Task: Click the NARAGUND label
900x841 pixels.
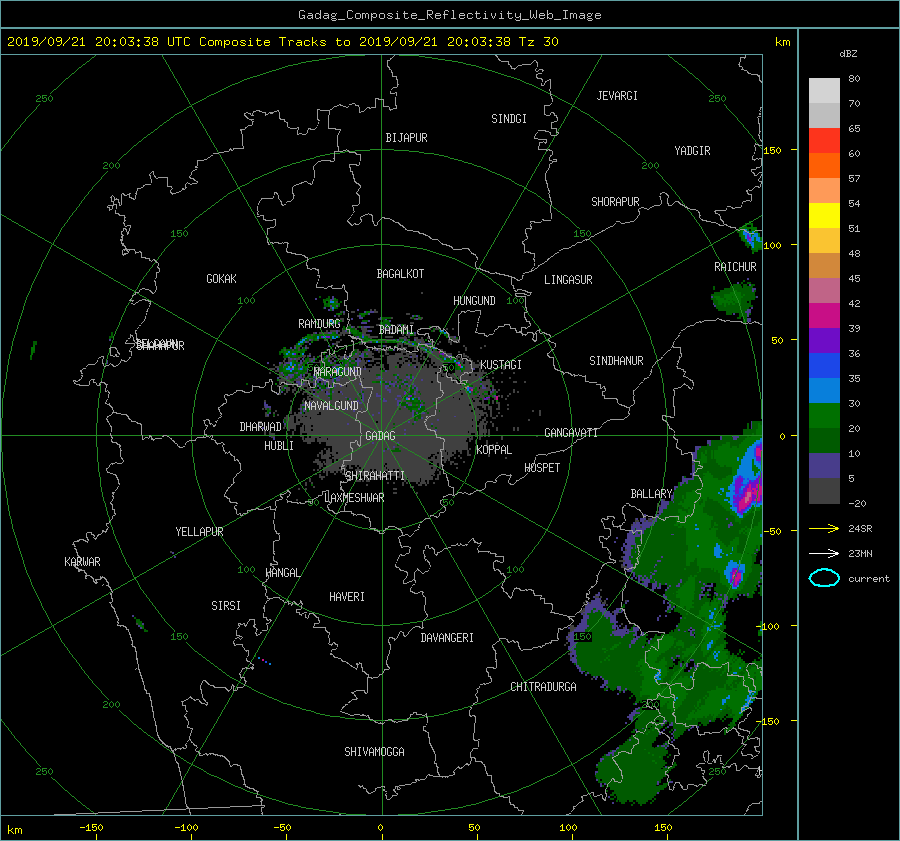Action: [x=338, y=372]
